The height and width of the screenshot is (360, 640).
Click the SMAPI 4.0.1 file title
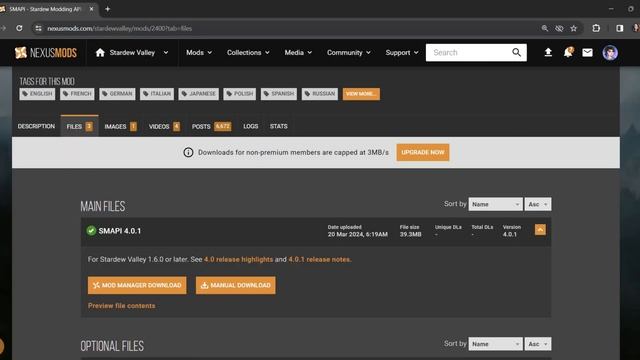tap(120, 231)
